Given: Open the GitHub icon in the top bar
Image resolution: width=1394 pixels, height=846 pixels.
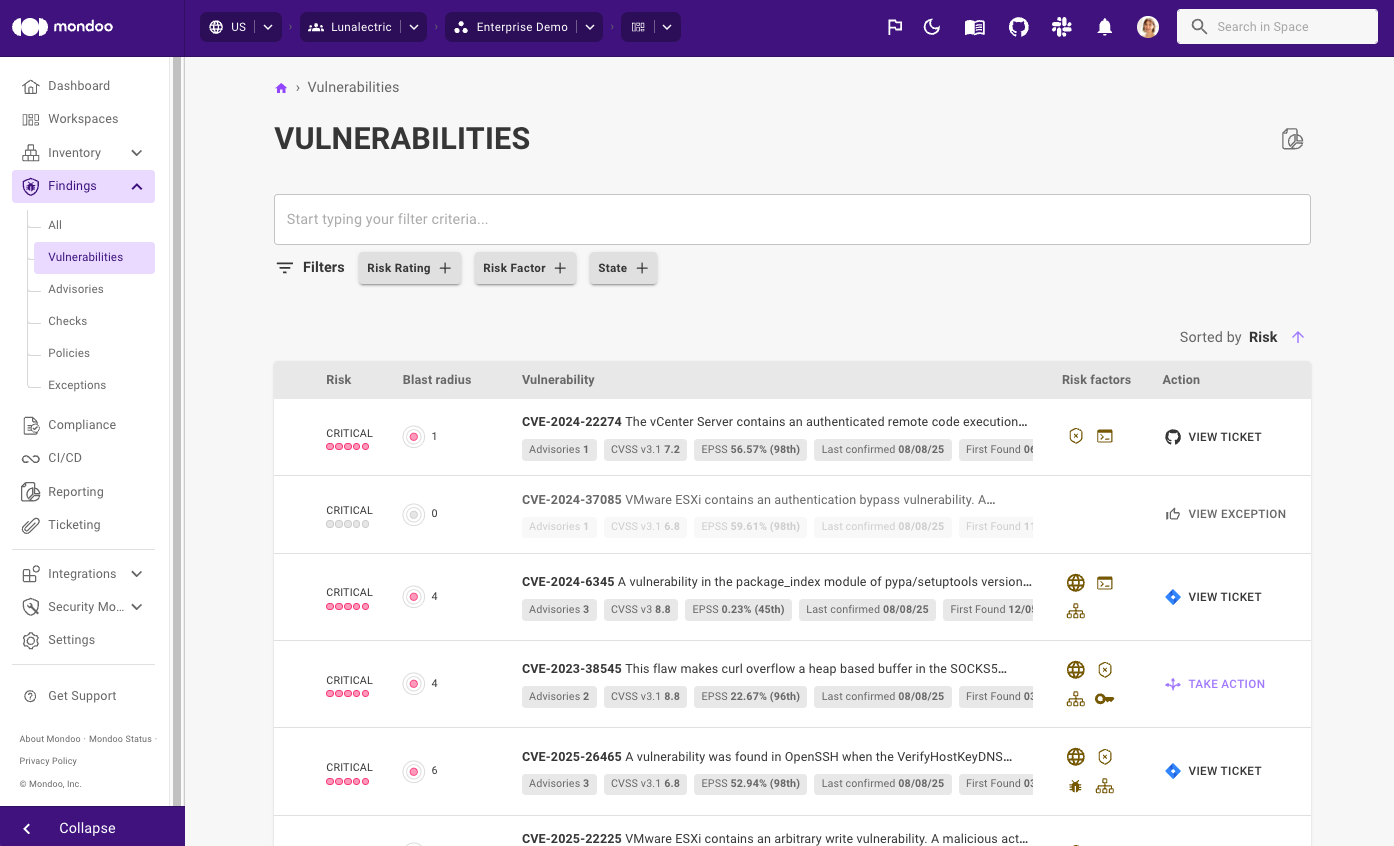Looking at the screenshot, I should (x=1018, y=27).
